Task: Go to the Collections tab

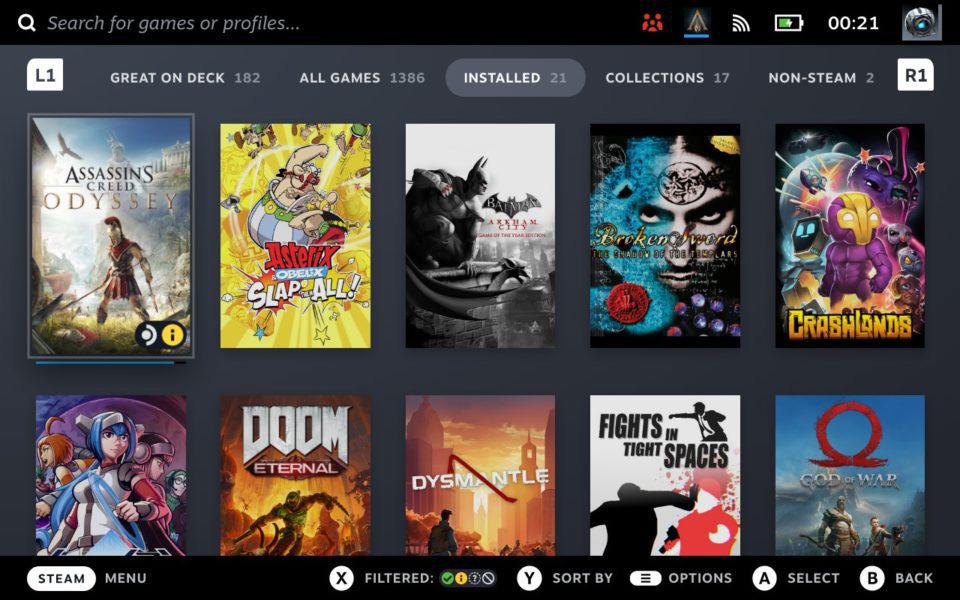Action: click(x=667, y=77)
